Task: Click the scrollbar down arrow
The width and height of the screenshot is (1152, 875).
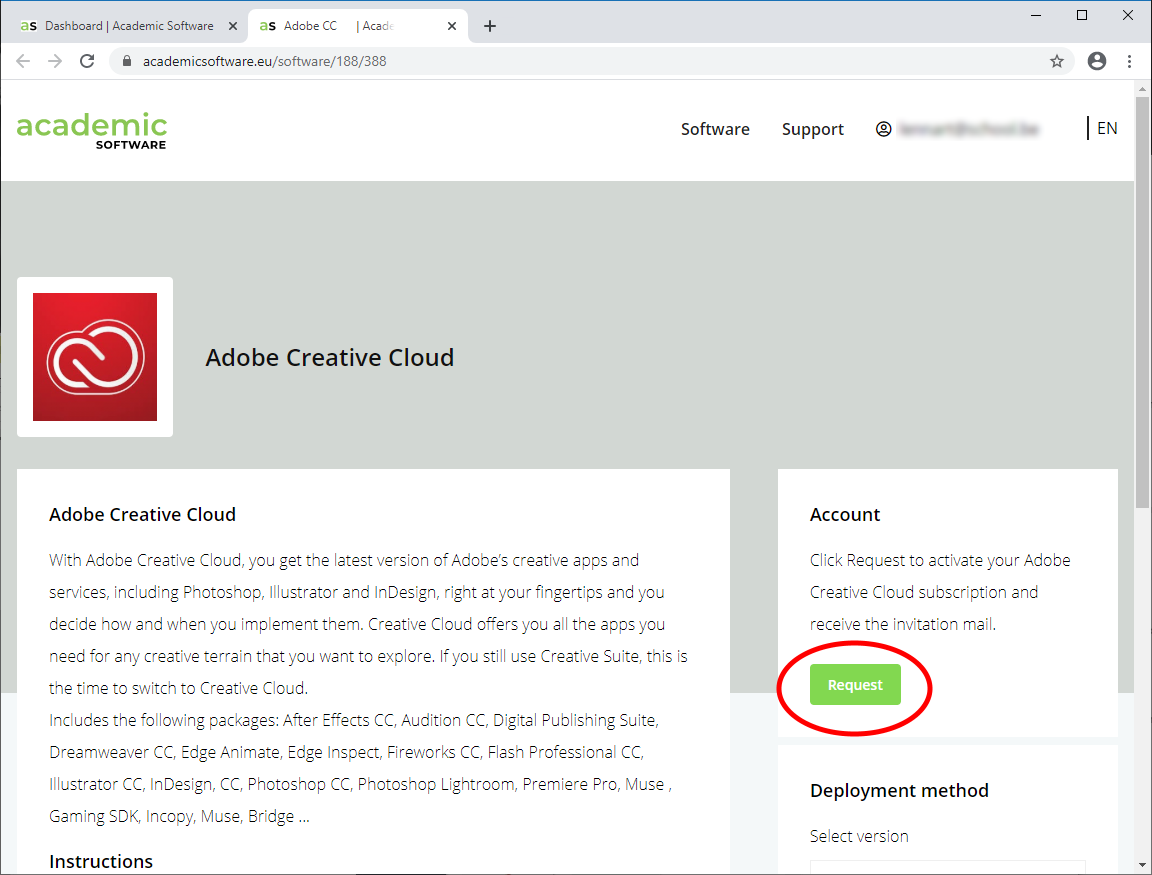Action: pos(1143,864)
